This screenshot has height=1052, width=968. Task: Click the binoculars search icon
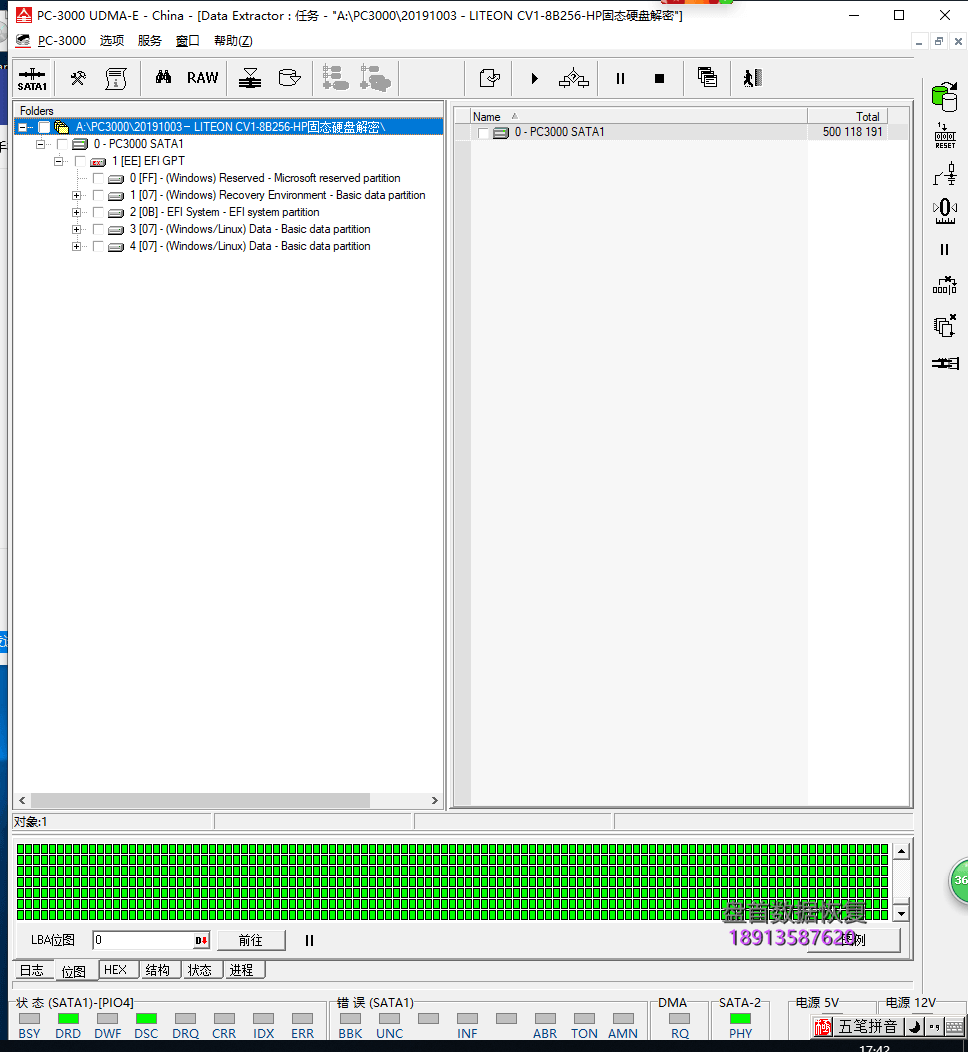[163, 78]
